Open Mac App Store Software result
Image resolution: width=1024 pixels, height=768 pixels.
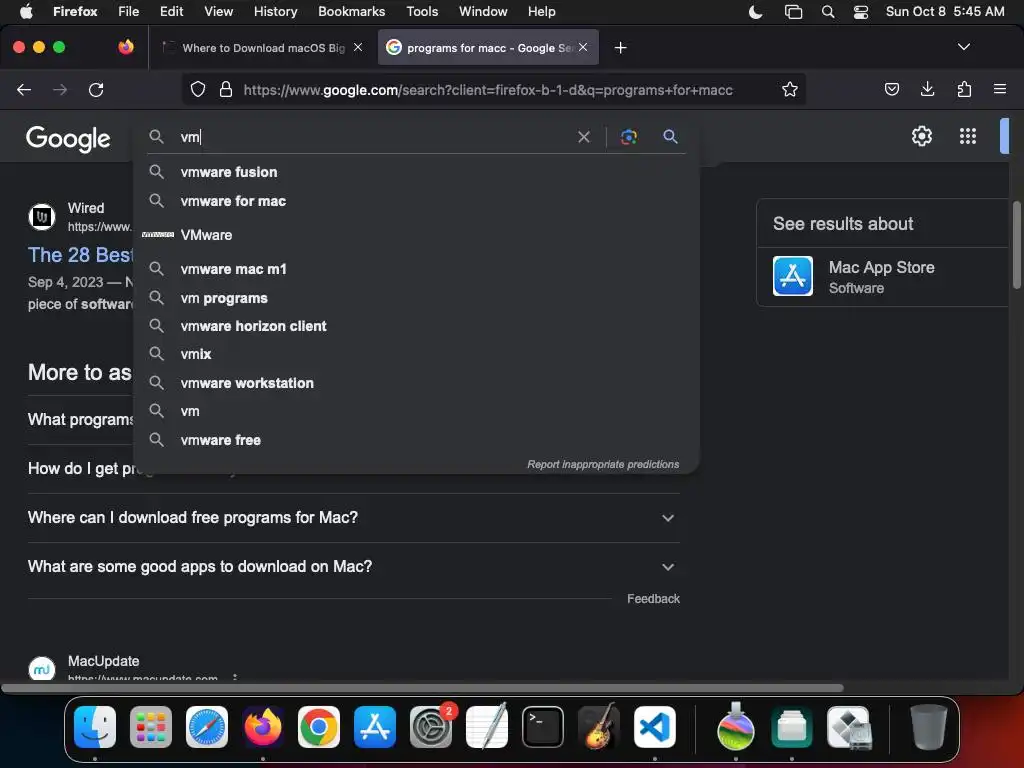[883, 277]
